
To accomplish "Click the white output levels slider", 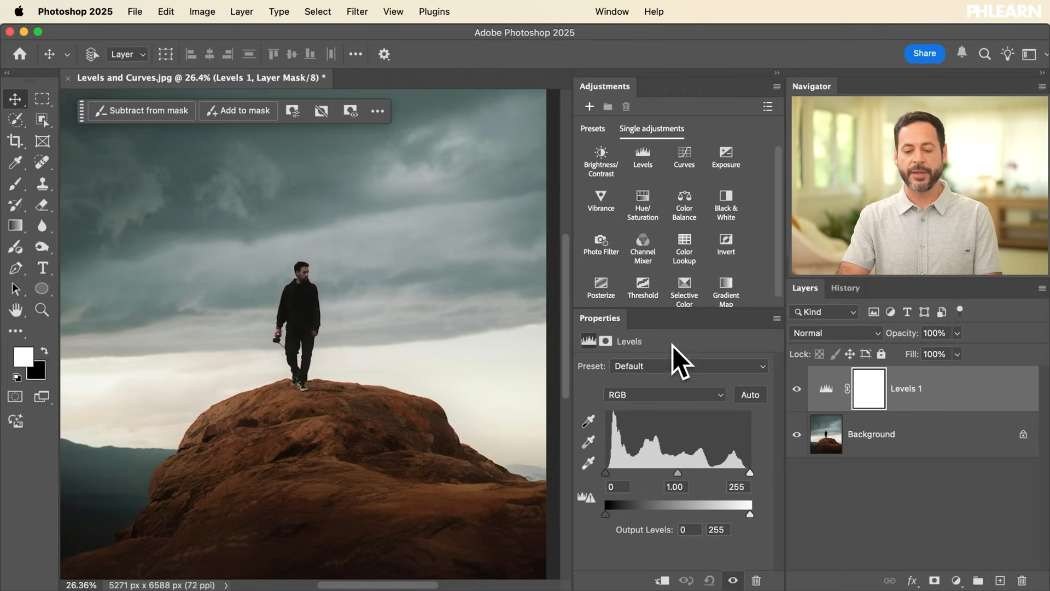I will pos(749,514).
